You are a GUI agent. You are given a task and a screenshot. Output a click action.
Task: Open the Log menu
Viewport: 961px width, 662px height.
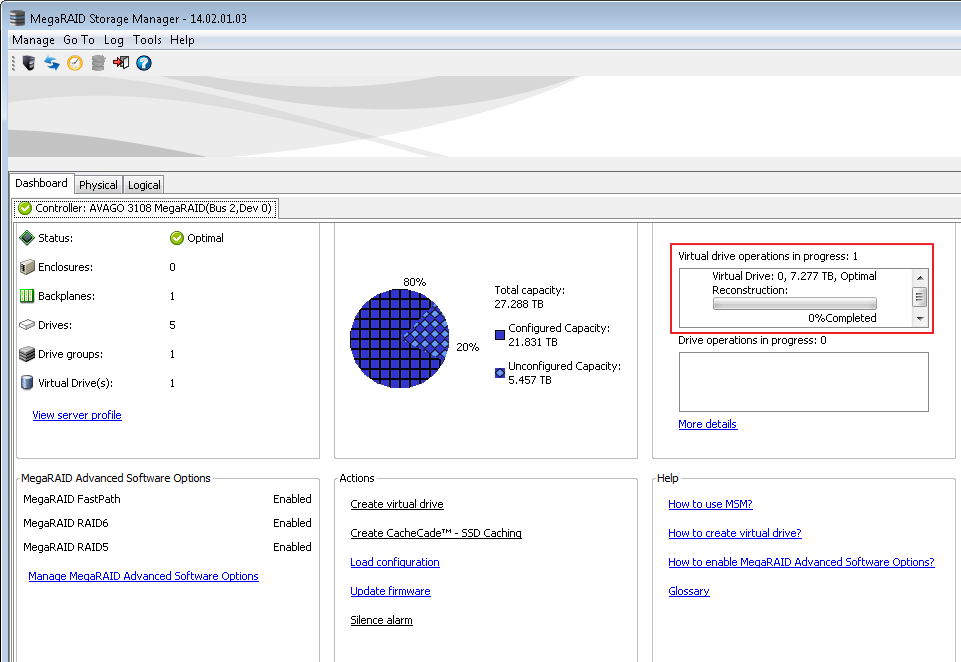pyautogui.click(x=113, y=40)
